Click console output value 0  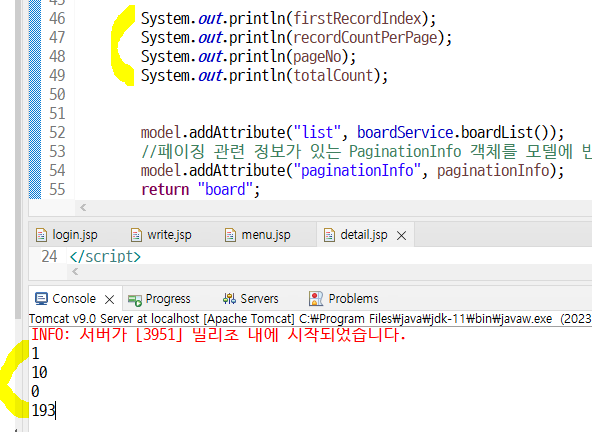(35, 391)
